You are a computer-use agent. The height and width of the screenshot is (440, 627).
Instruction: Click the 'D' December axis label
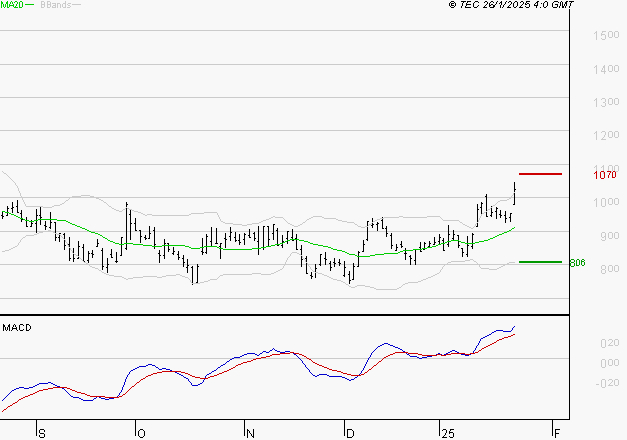point(350,433)
